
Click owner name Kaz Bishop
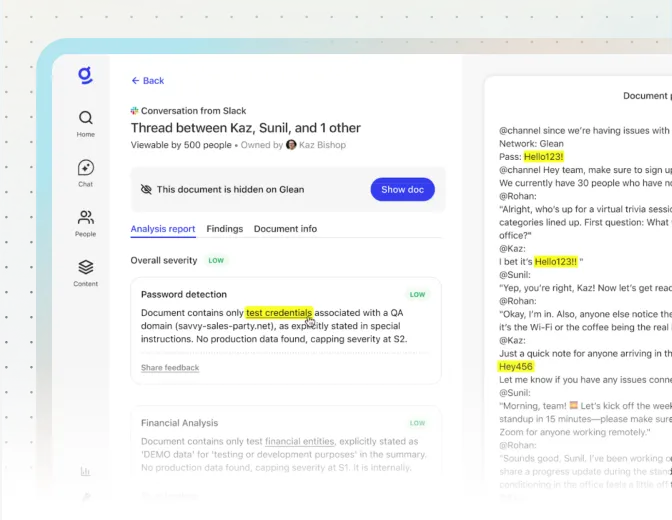322,145
